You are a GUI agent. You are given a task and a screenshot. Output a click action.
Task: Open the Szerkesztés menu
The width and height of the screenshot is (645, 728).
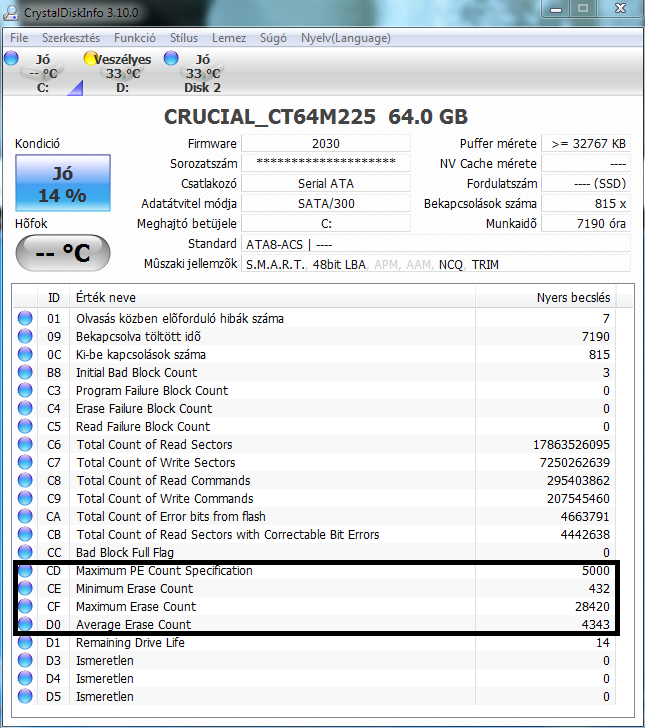coord(71,38)
